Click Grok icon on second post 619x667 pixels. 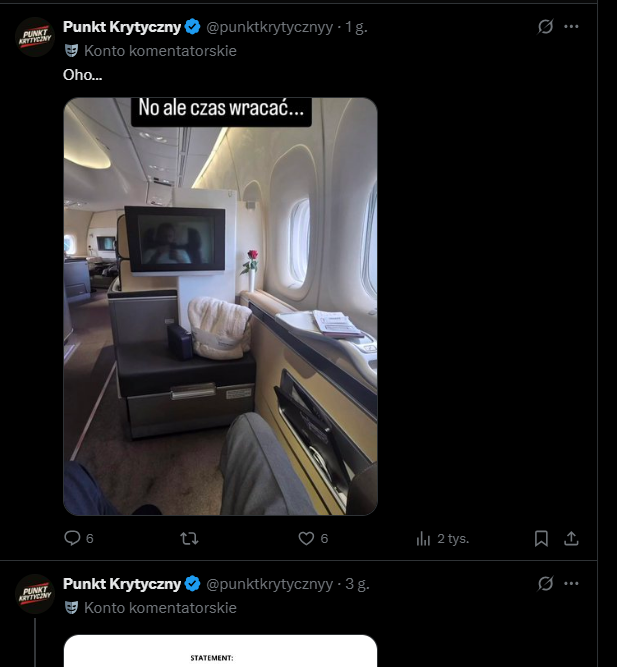click(545, 583)
